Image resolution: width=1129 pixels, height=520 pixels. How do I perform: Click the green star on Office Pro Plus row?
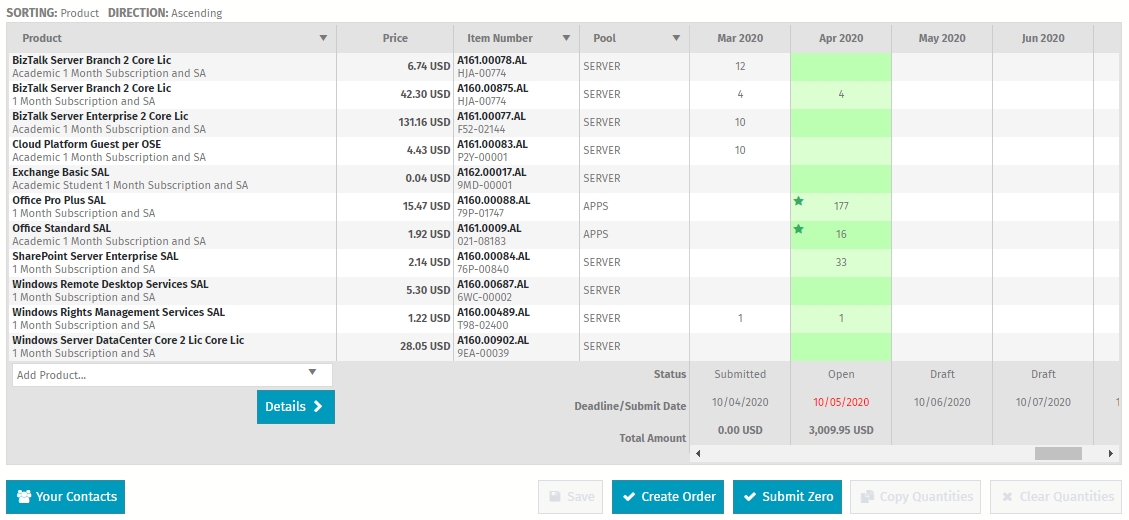pos(799,201)
